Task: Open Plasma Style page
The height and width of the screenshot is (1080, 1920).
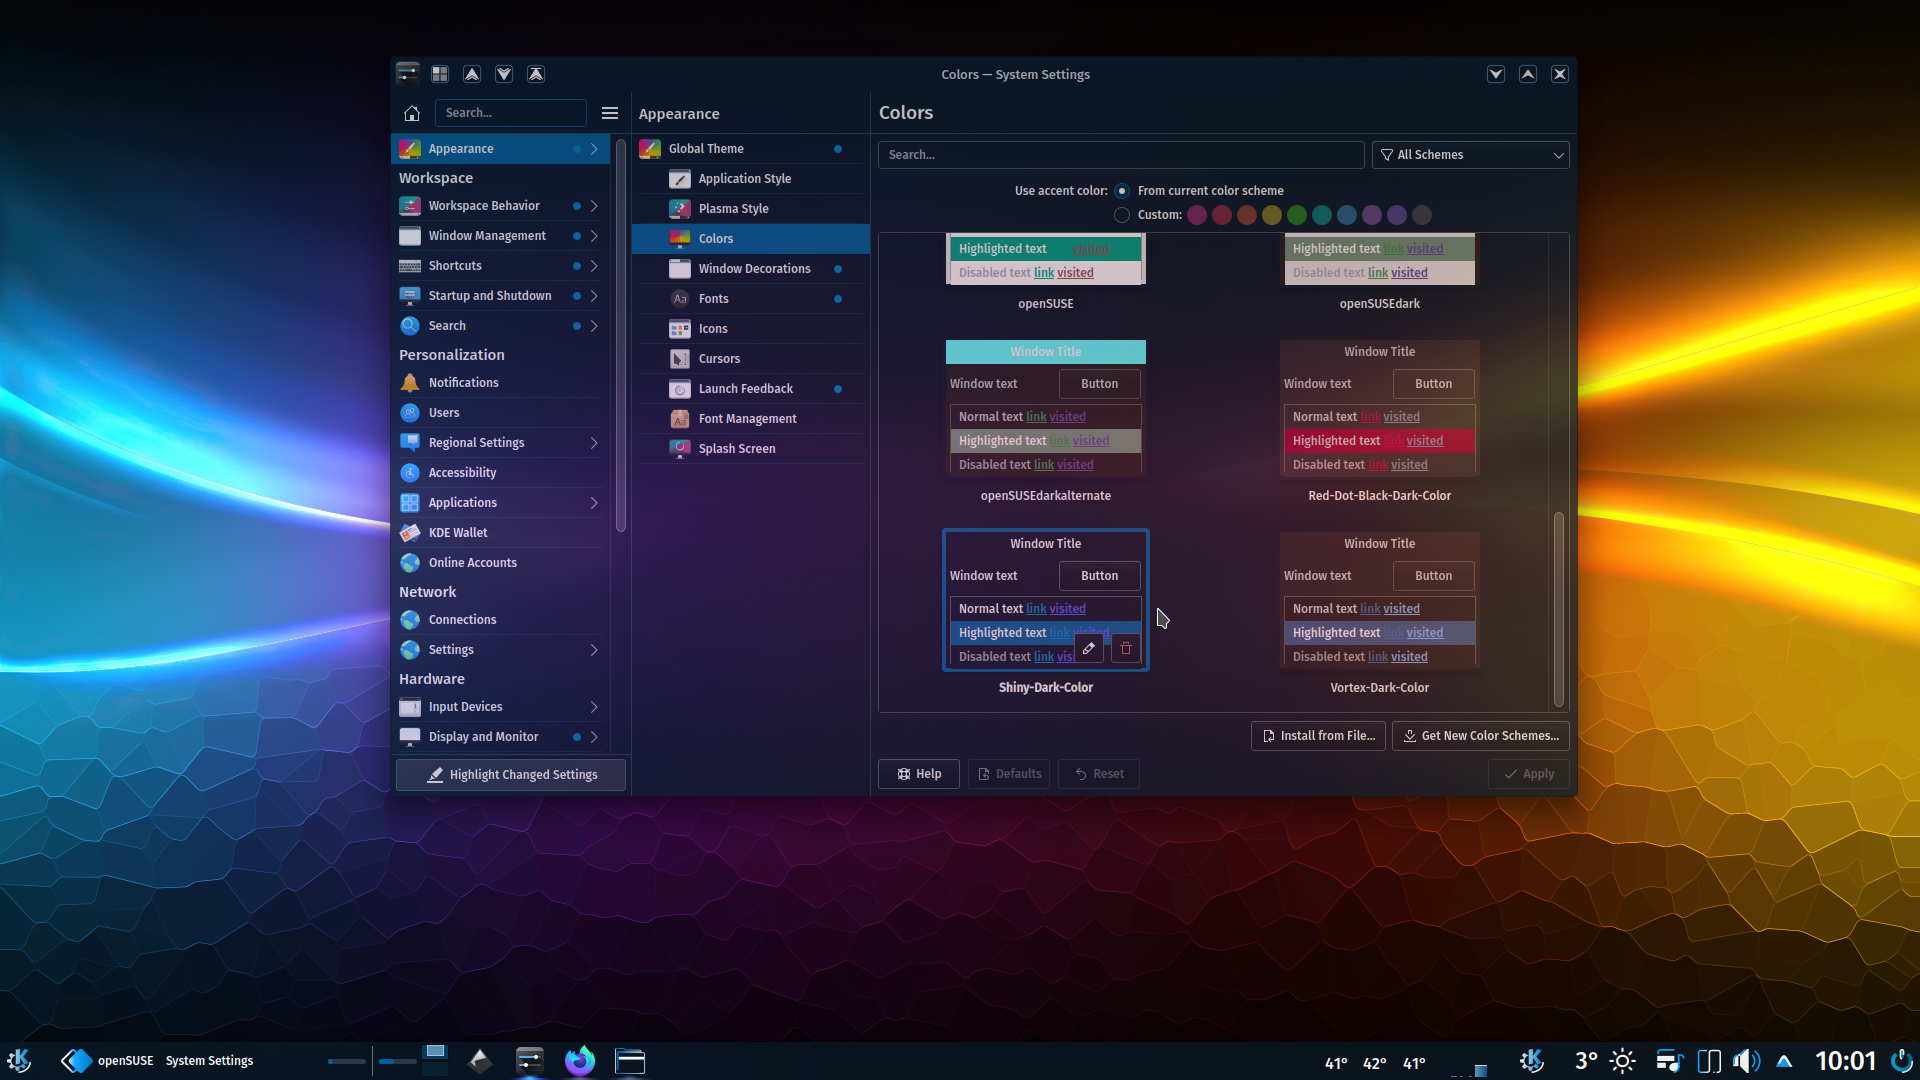Action: coord(750,209)
